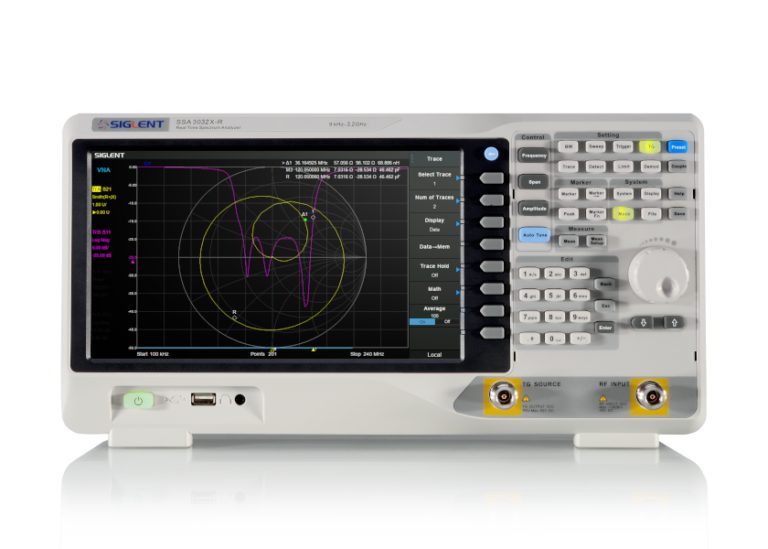Viewport: 768px width, 549px height.
Task: Select the Data→Mem menu item
Action: [434, 246]
